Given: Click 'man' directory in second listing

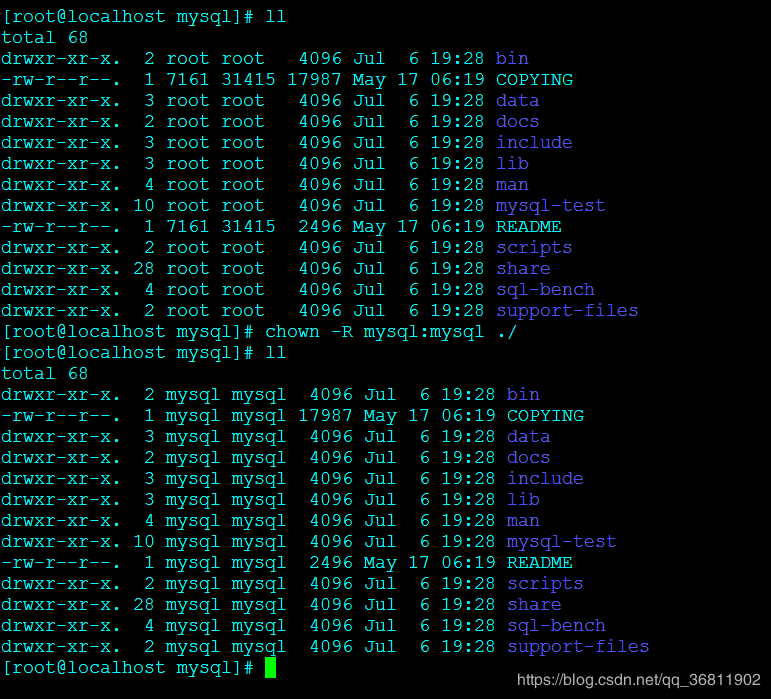Looking at the screenshot, I should [x=523, y=520].
